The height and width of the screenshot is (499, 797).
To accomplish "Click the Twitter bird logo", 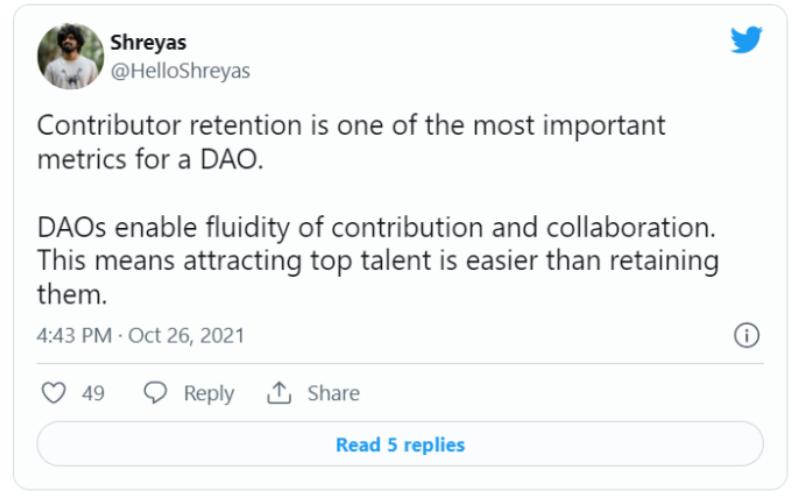I will tap(745, 40).
